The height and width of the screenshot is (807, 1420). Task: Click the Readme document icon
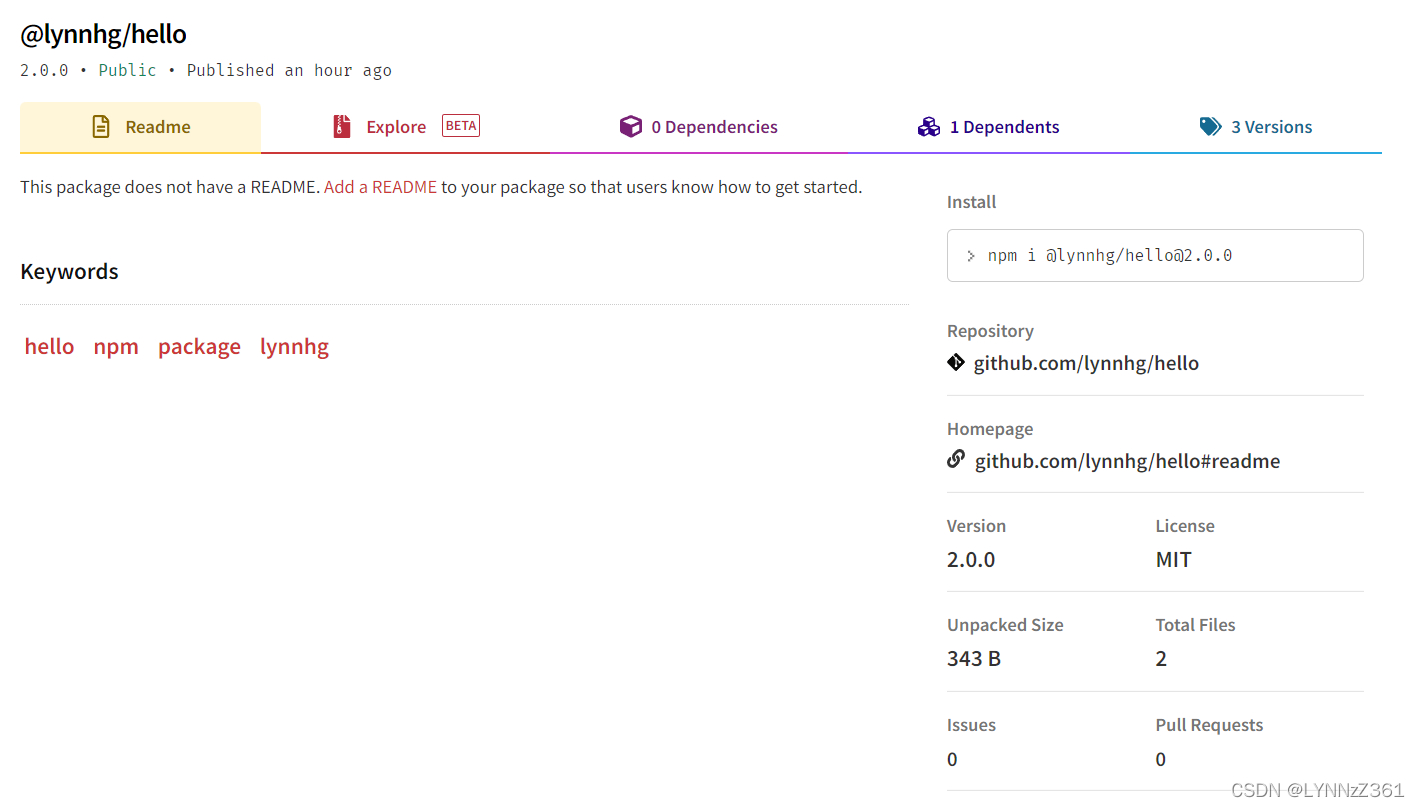[100, 126]
